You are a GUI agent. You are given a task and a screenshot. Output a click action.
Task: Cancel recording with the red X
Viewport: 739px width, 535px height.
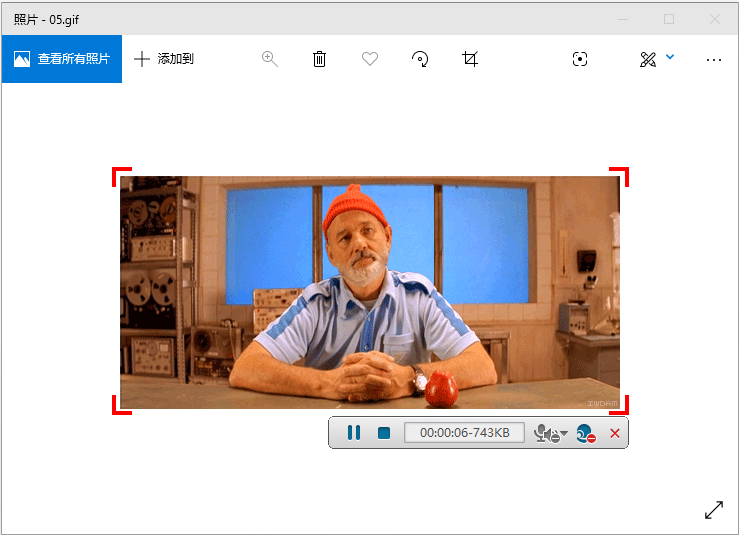click(615, 433)
